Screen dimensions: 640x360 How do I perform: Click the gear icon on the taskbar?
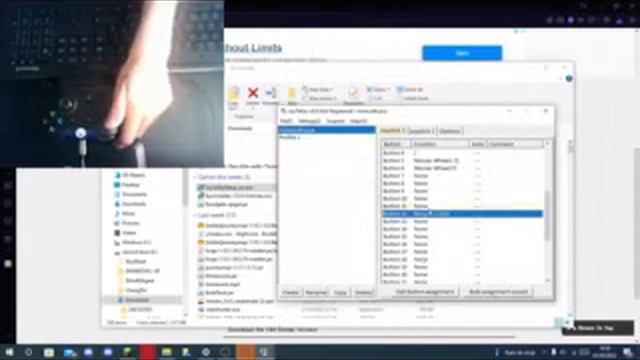pyautogui.click(x=206, y=352)
